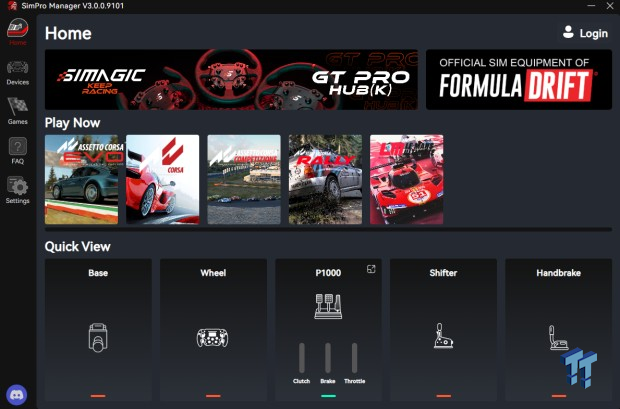Viewport: 620px width, 409px height.
Task: Launch the red Assetto Corsa game tile
Action: 163,180
